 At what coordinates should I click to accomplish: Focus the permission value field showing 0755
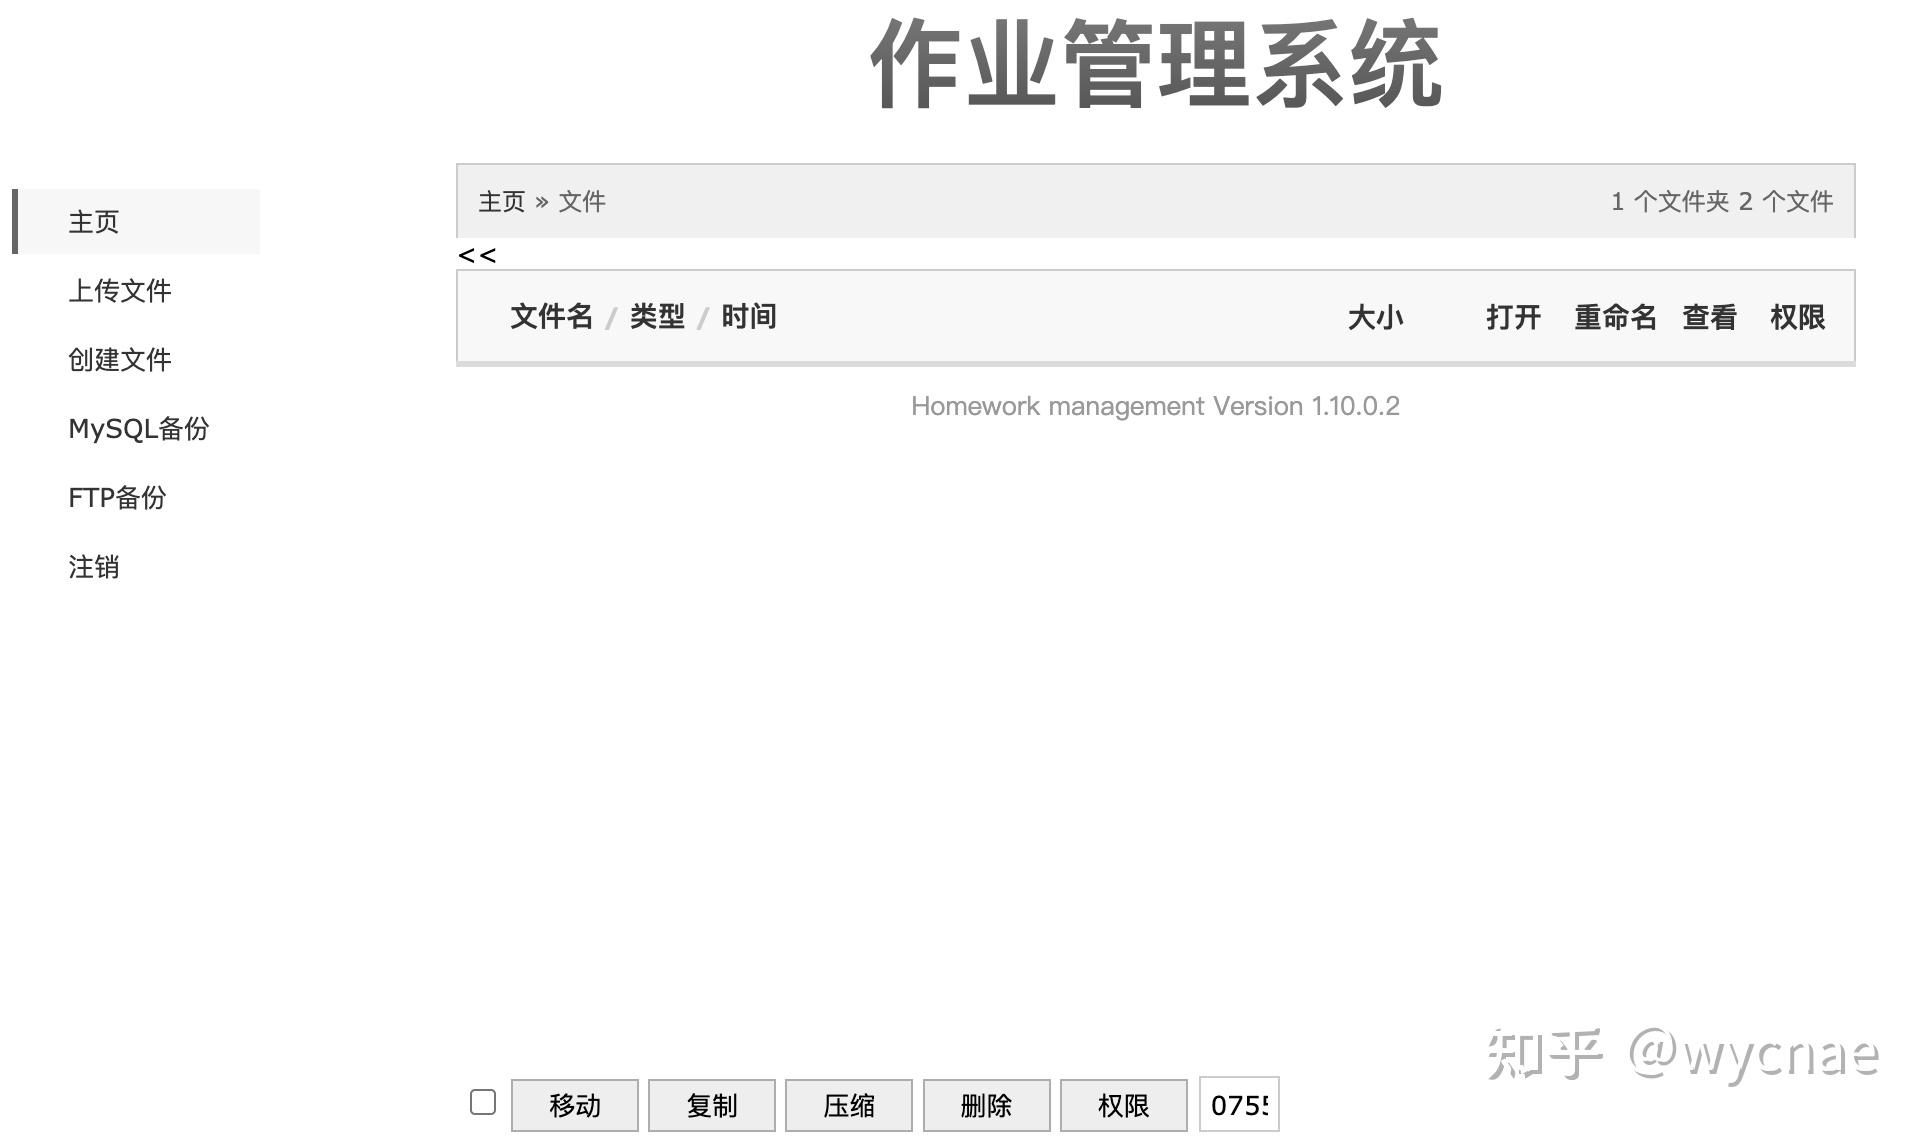(1239, 1105)
